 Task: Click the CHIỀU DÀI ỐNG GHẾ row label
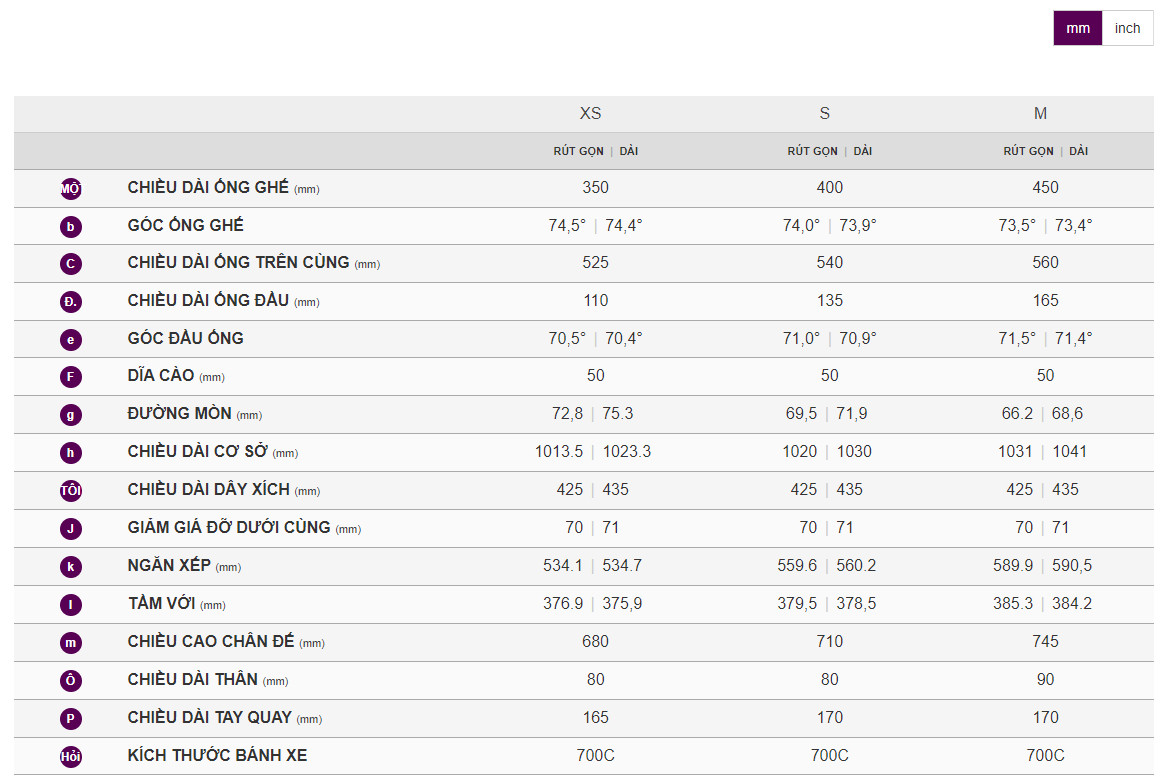pos(208,187)
